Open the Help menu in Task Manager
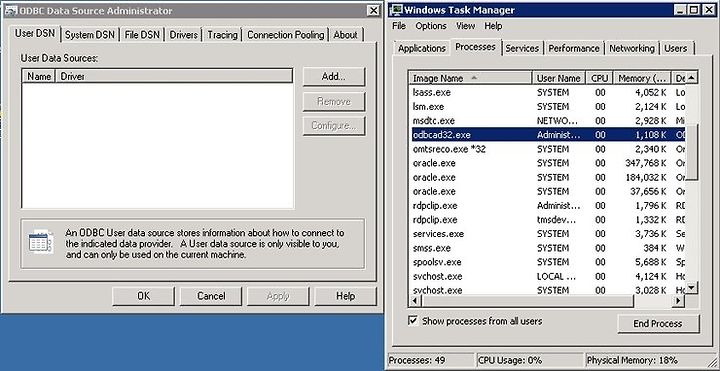This screenshot has height=371, width=720. tap(493, 26)
